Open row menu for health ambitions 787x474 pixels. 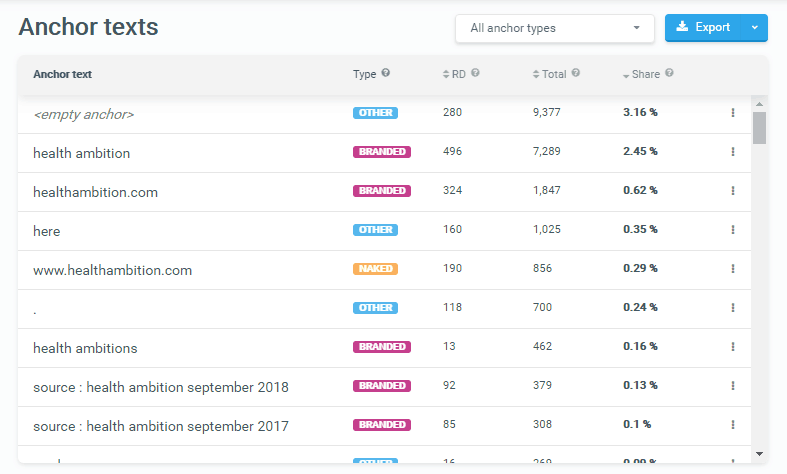732,347
